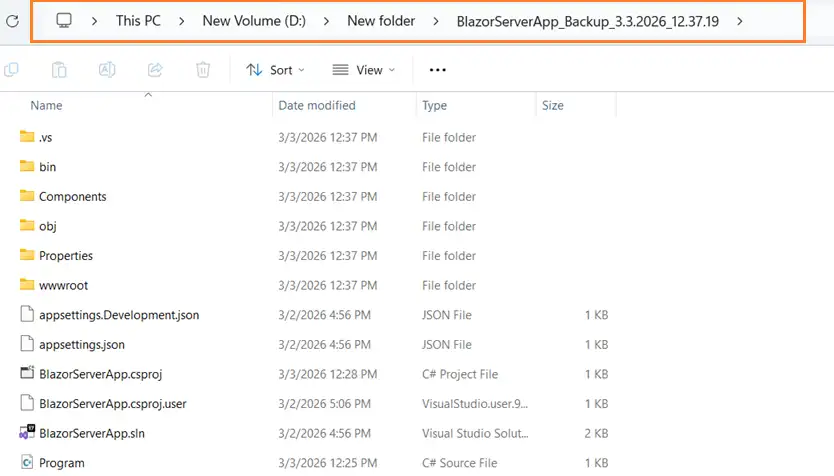Click the BlazorServerApp.sln solution icon
Screen dimensions: 834x476
click(x=27, y=432)
